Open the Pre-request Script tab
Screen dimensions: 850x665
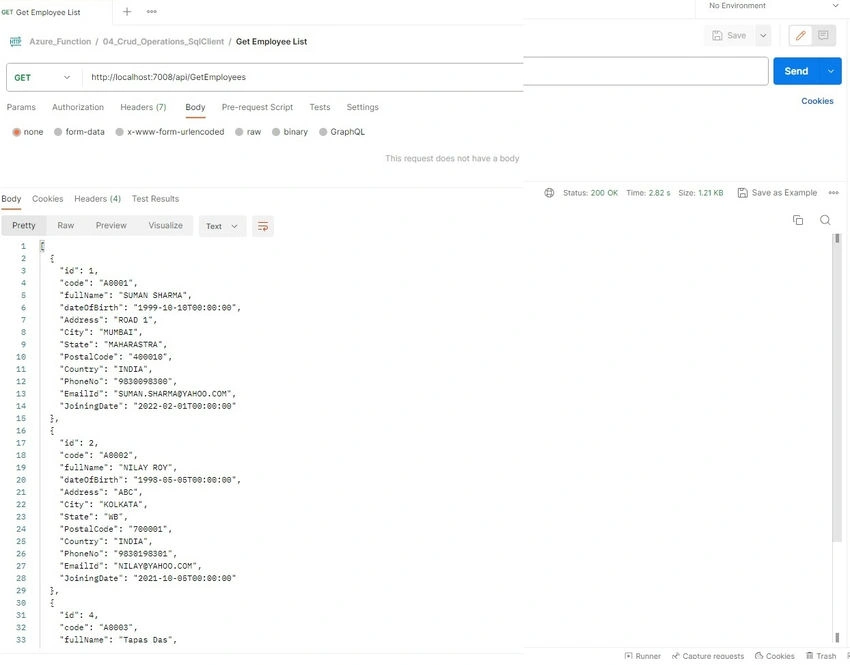pyautogui.click(x=257, y=107)
